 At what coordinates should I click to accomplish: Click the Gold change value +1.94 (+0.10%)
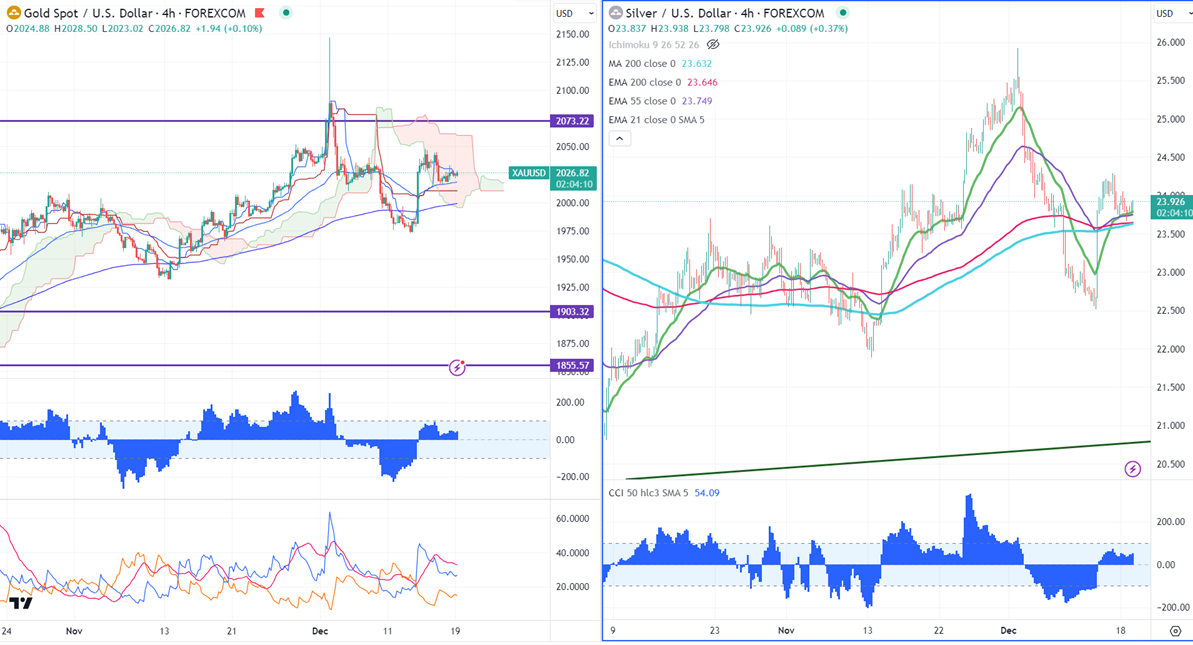228,29
